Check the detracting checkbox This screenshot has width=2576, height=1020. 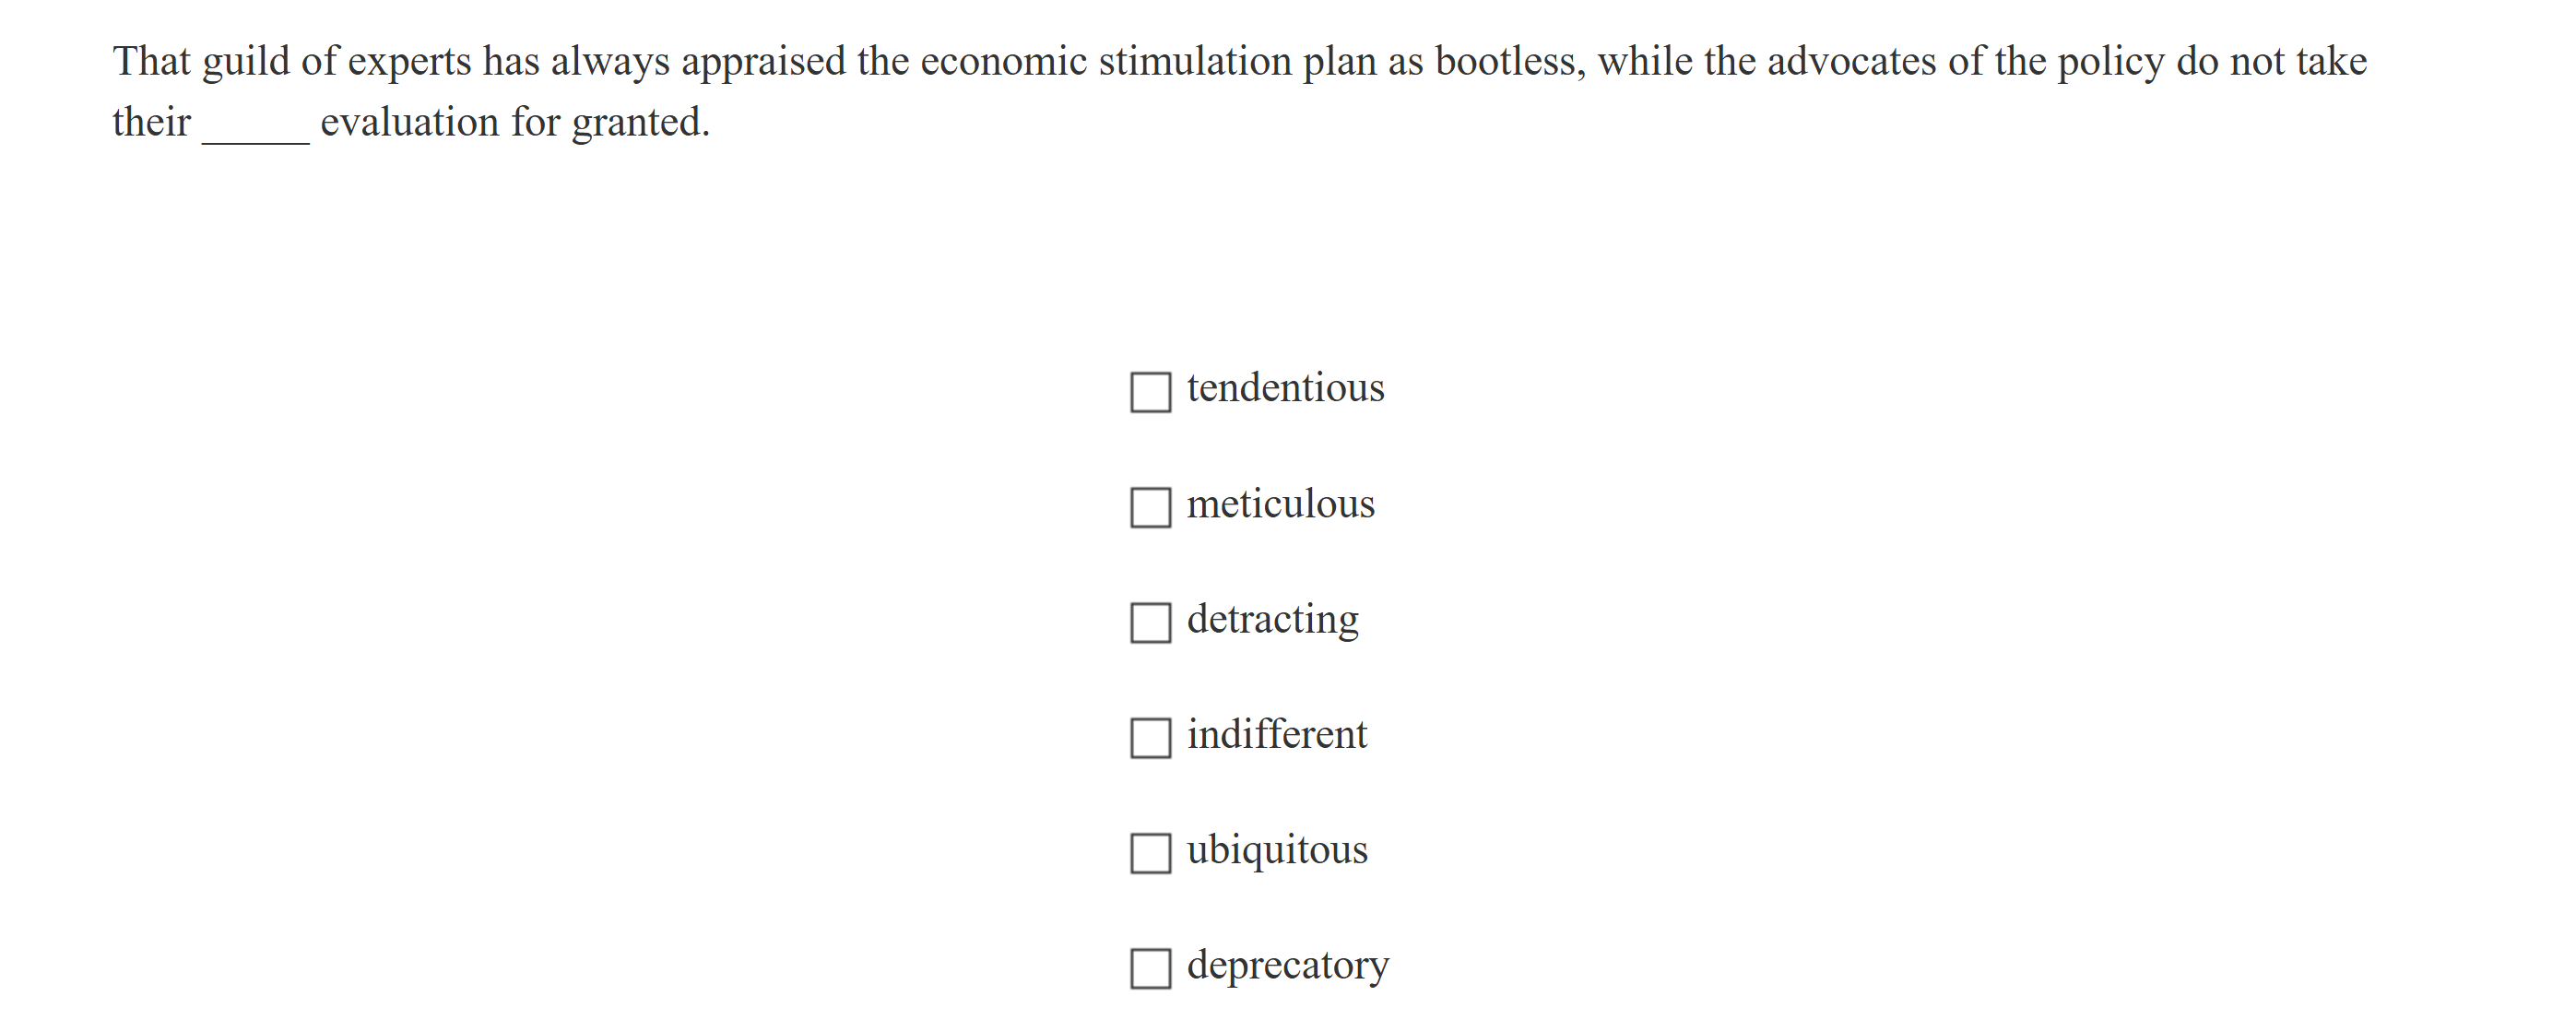[1151, 622]
